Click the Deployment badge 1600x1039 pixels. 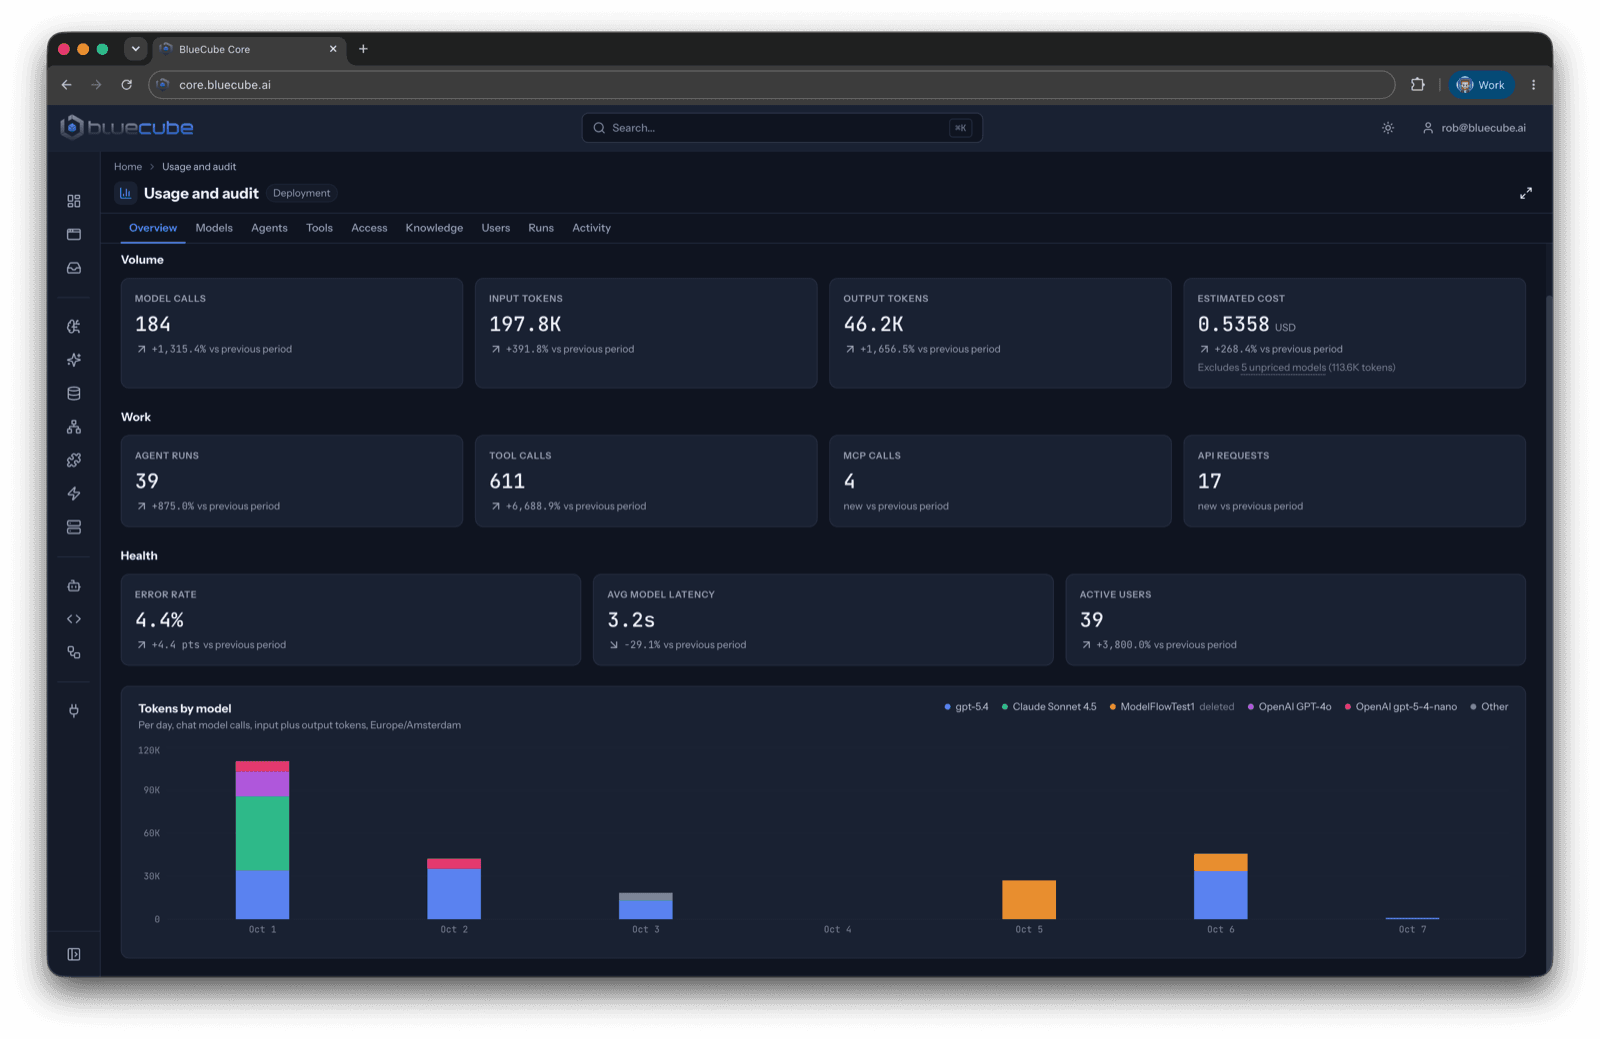pos(301,193)
